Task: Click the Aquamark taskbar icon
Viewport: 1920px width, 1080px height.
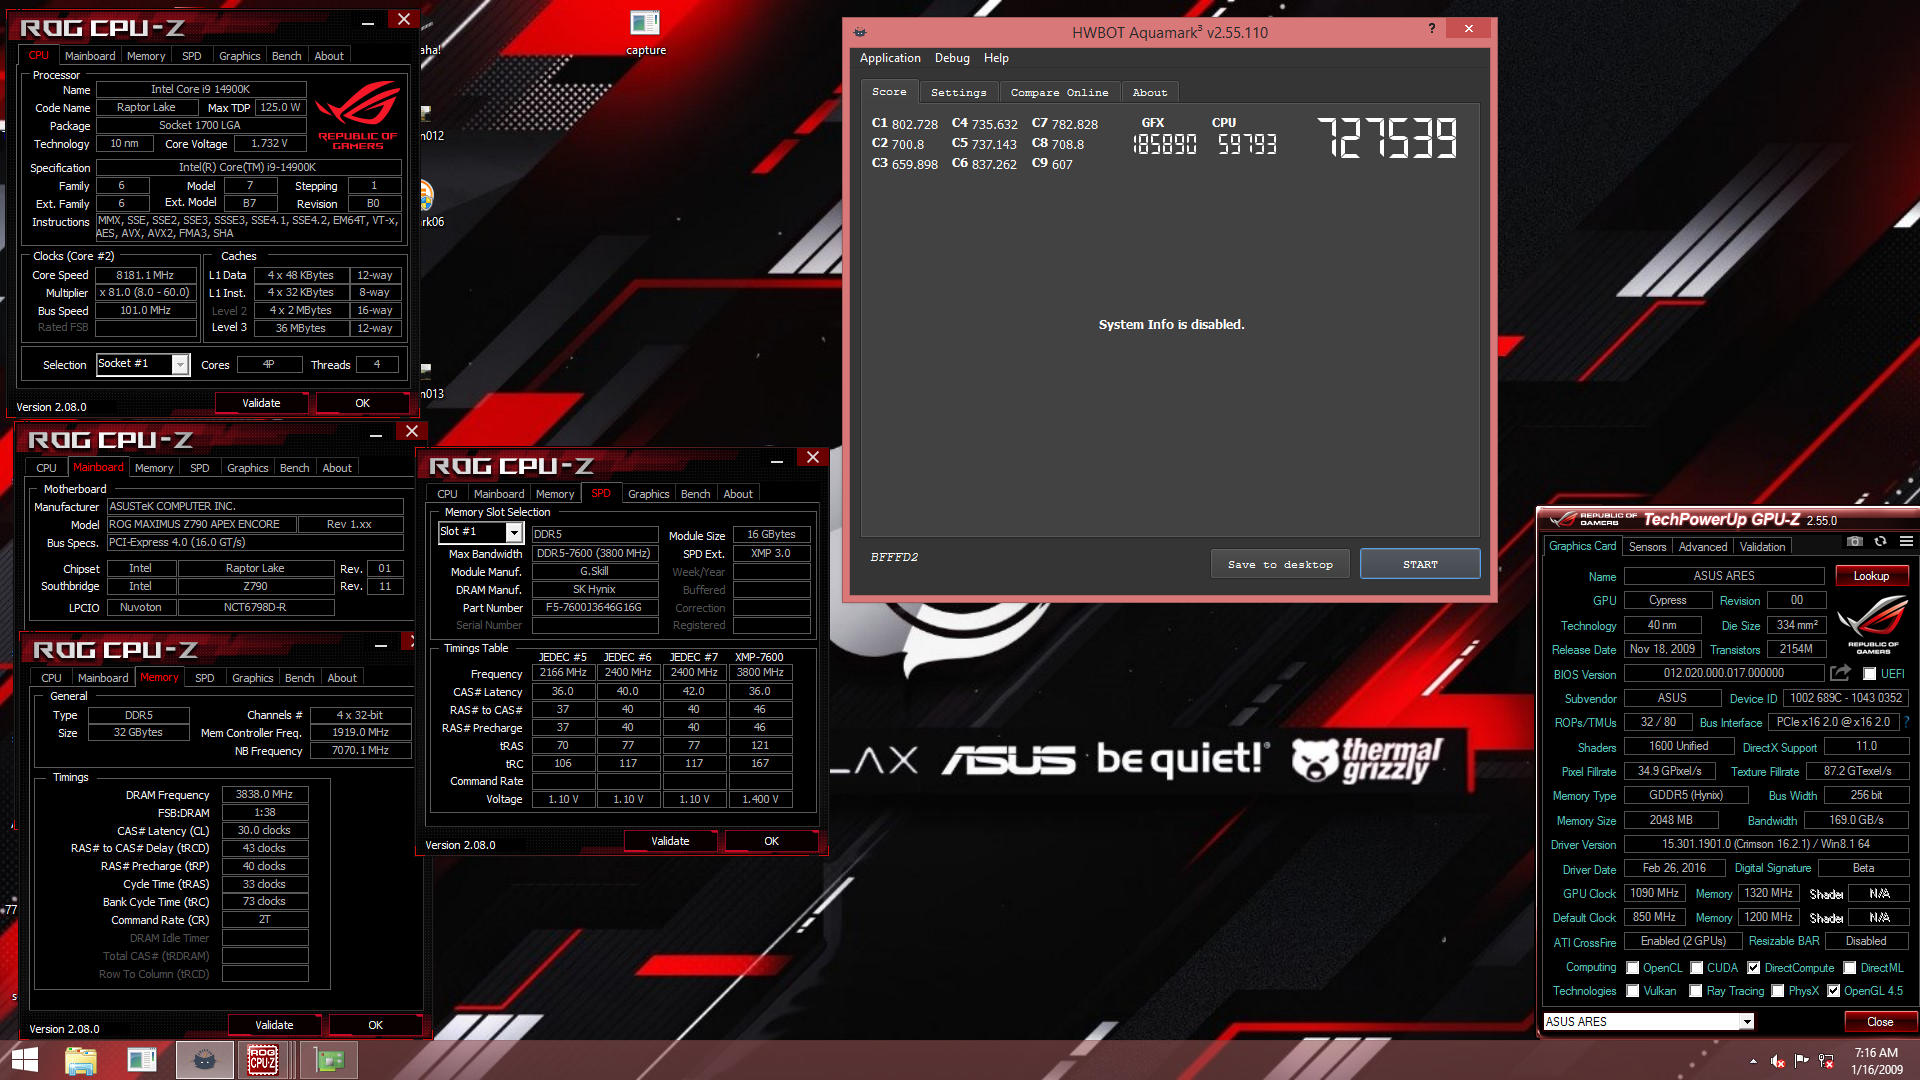Action: coord(205,1060)
